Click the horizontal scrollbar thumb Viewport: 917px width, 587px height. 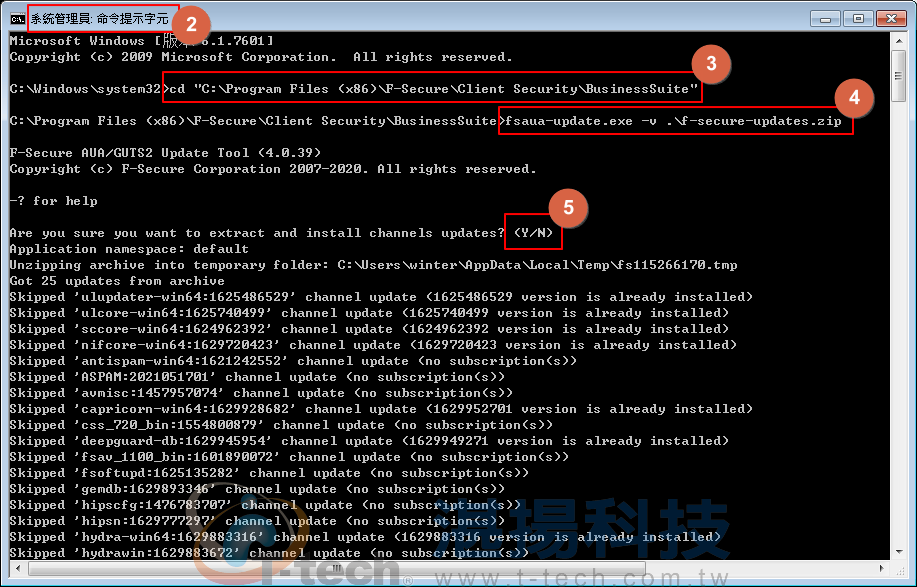pos(337,568)
